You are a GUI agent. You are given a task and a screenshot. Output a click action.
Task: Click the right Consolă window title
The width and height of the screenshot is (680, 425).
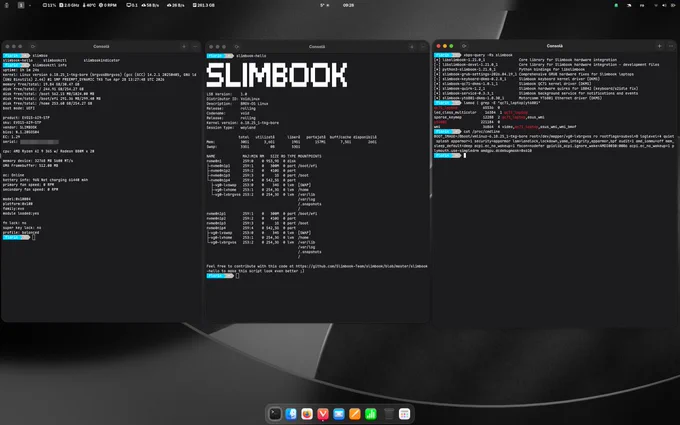555,46
